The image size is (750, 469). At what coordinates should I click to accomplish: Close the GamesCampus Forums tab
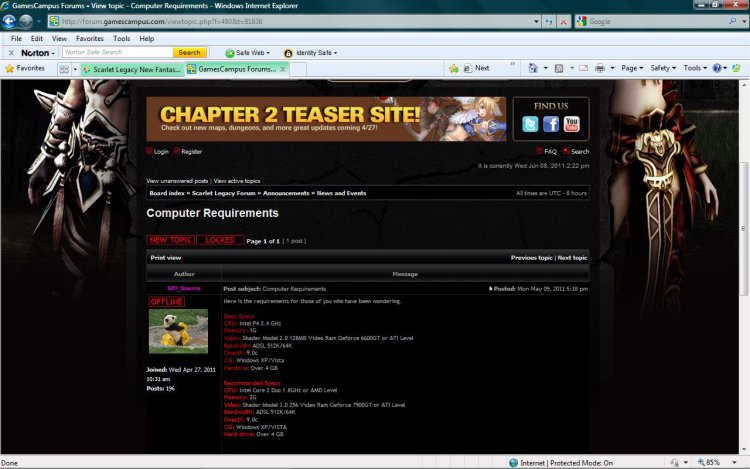click(283, 69)
